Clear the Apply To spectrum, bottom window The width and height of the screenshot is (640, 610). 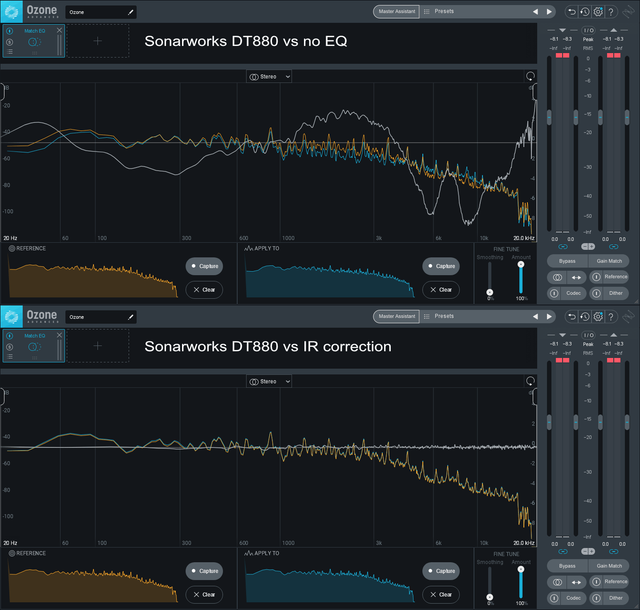point(441,594)
